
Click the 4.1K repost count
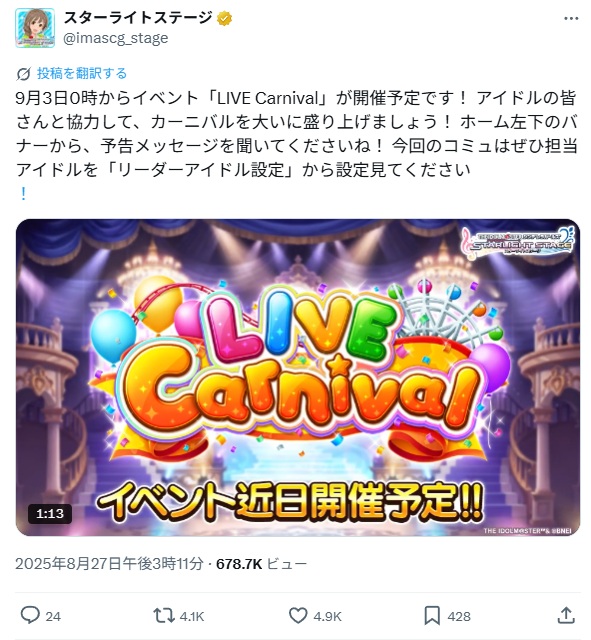point(191,616)
